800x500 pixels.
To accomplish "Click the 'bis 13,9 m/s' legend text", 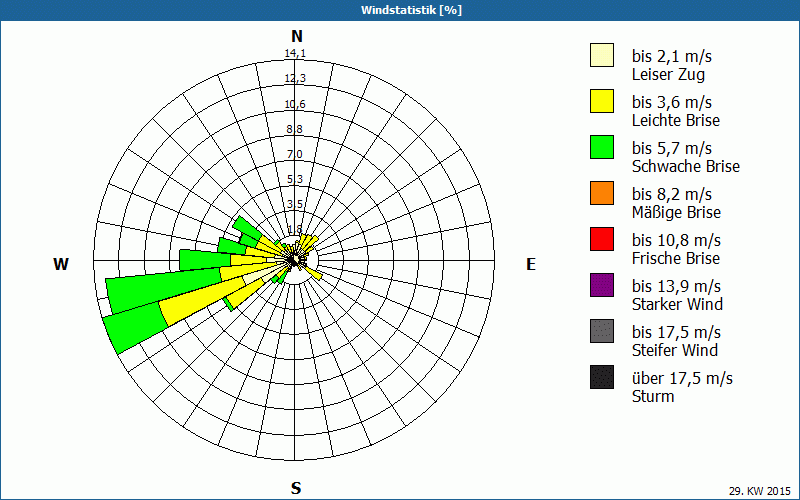I will click(x=676, y=286).
